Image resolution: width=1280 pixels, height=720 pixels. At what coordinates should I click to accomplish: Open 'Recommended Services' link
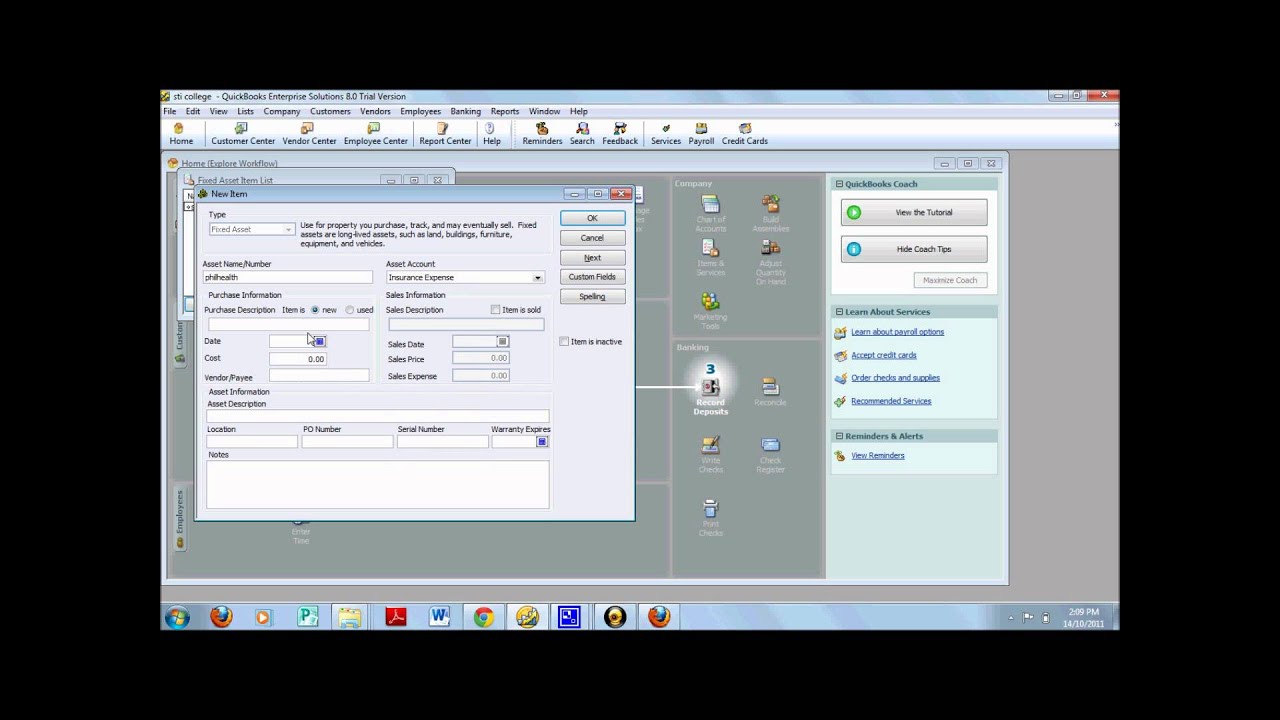click(891, 401)
